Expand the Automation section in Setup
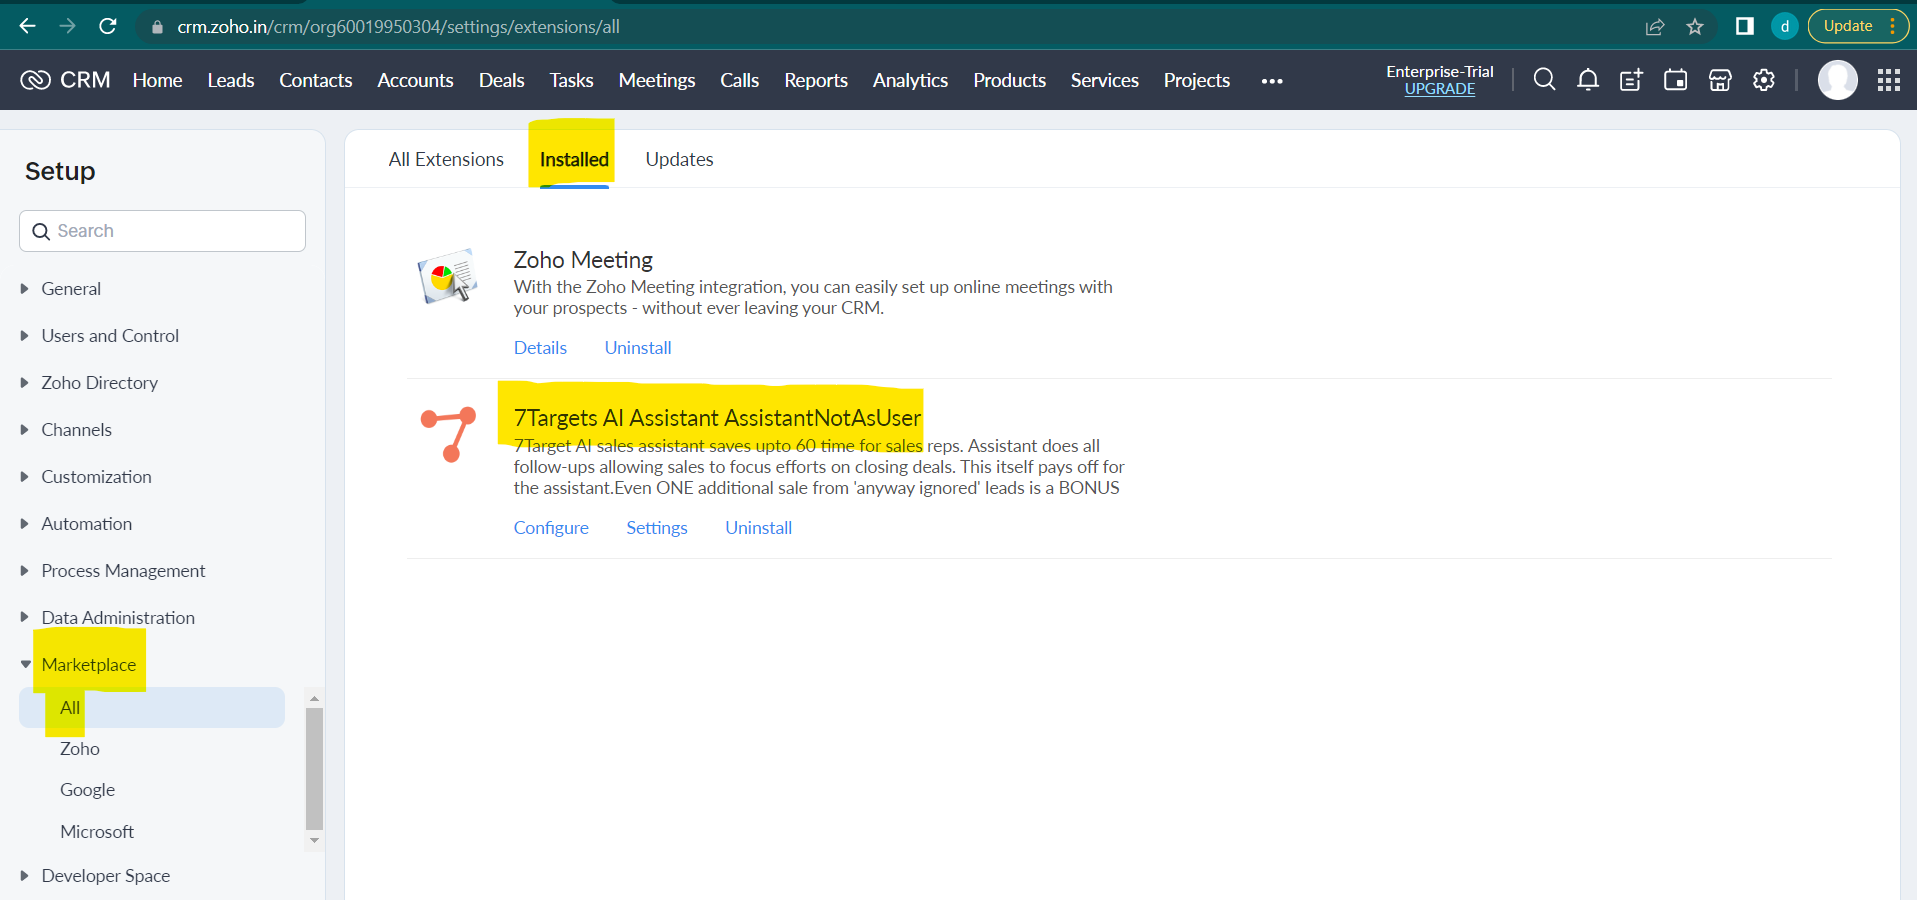The width and height of the screenshot is (1917, 900). coord(86,524)
